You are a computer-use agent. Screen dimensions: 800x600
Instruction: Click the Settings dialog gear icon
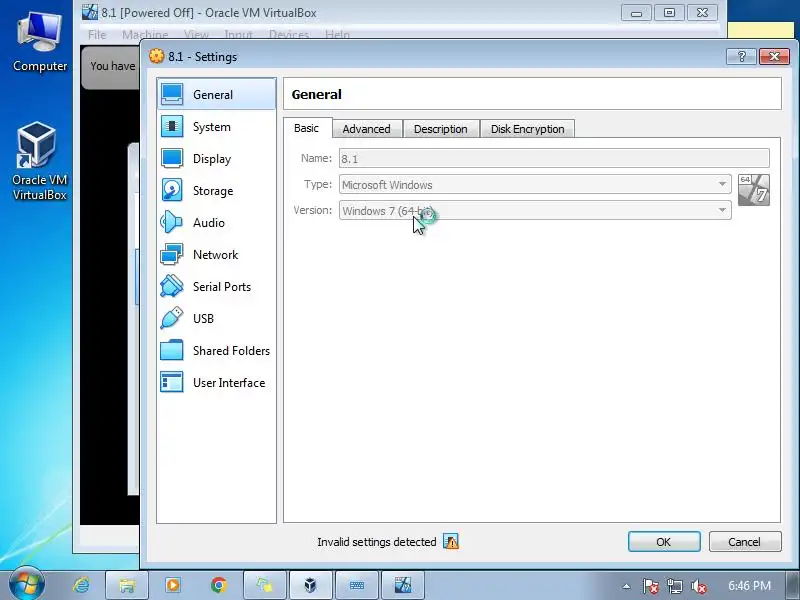tap(157, 56)
